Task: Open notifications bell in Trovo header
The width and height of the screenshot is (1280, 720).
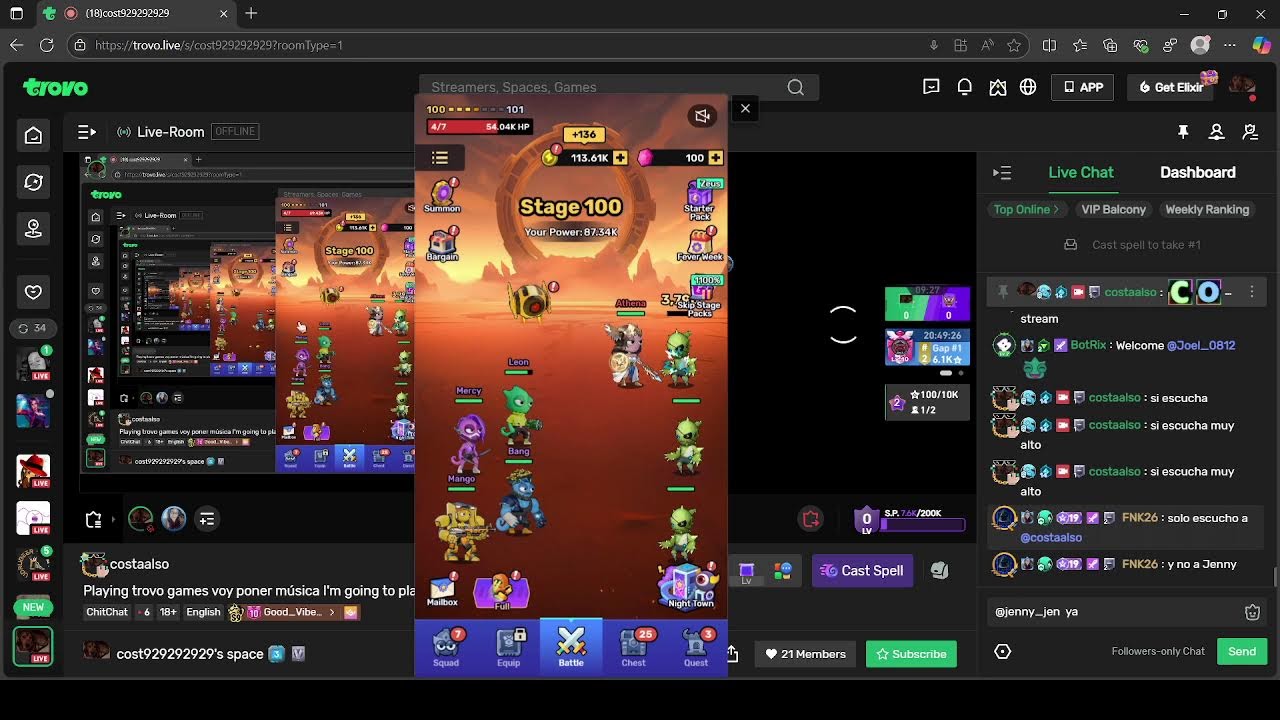Action: [x=964, y=87]
